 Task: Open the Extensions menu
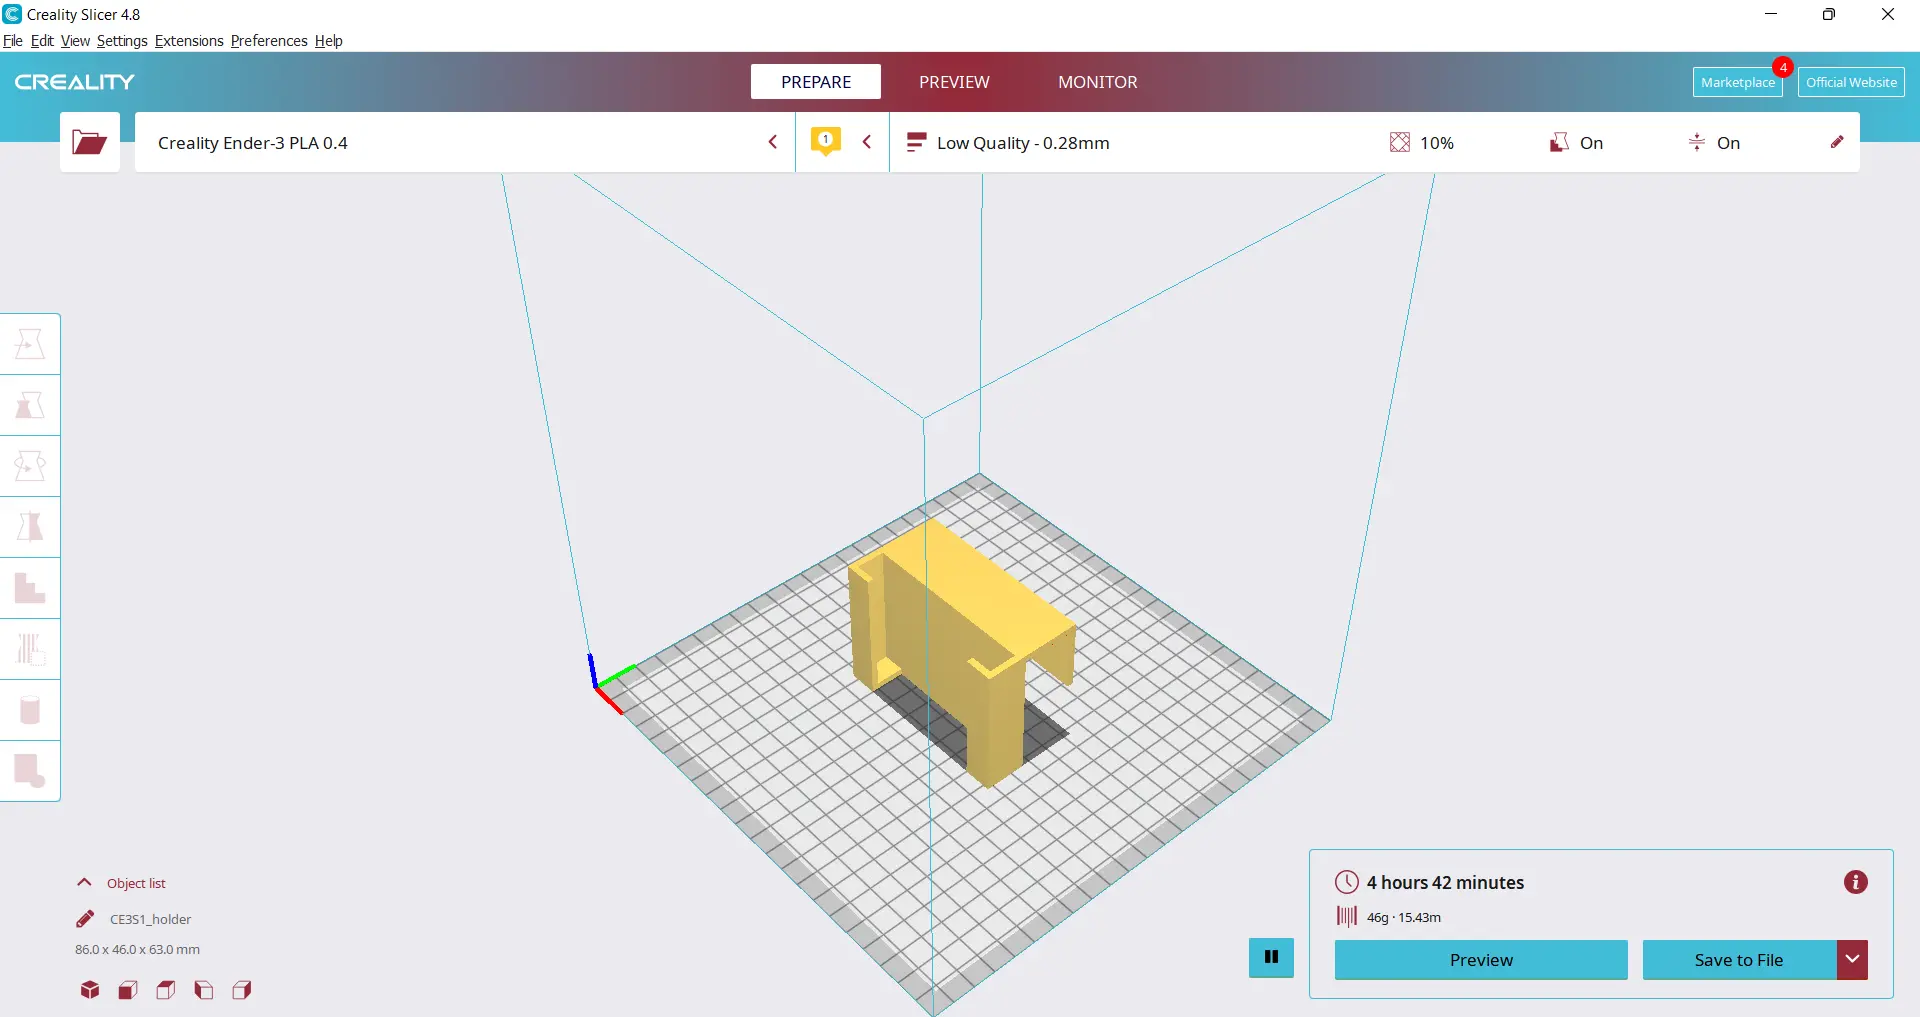189,41
